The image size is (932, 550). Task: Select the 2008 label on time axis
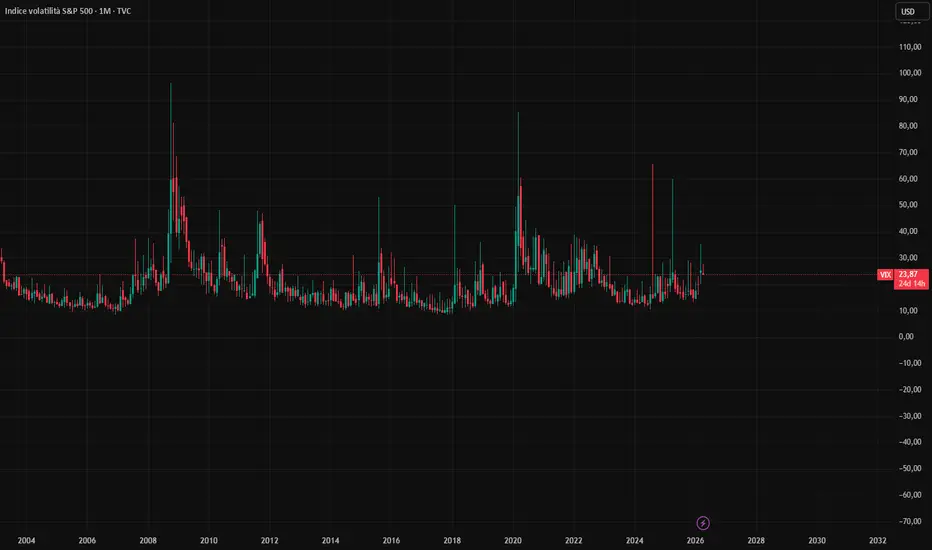click(x=148, y=540)
